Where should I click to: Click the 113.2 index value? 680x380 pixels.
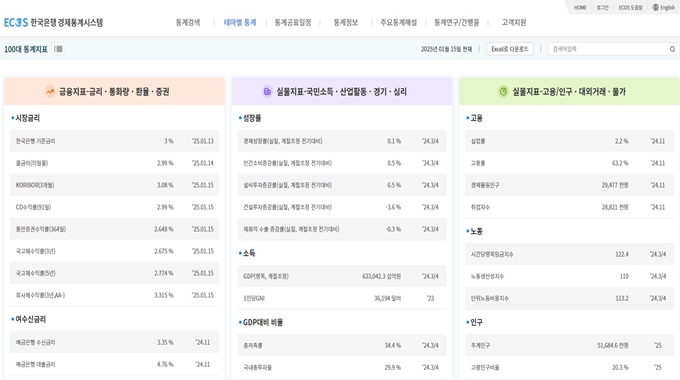pos(622,298)
